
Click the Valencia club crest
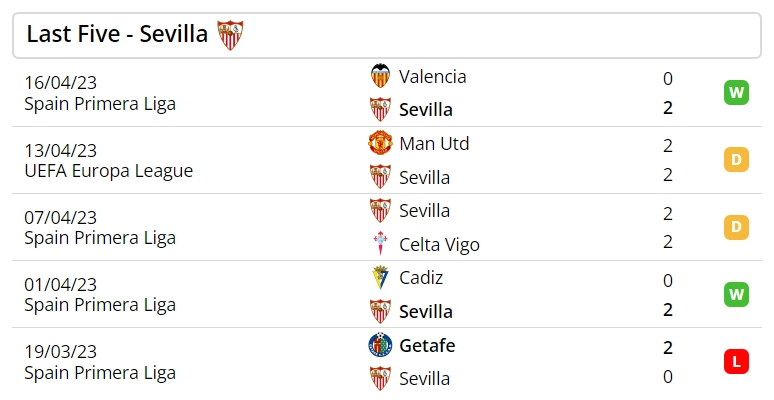tap(380, 76)
